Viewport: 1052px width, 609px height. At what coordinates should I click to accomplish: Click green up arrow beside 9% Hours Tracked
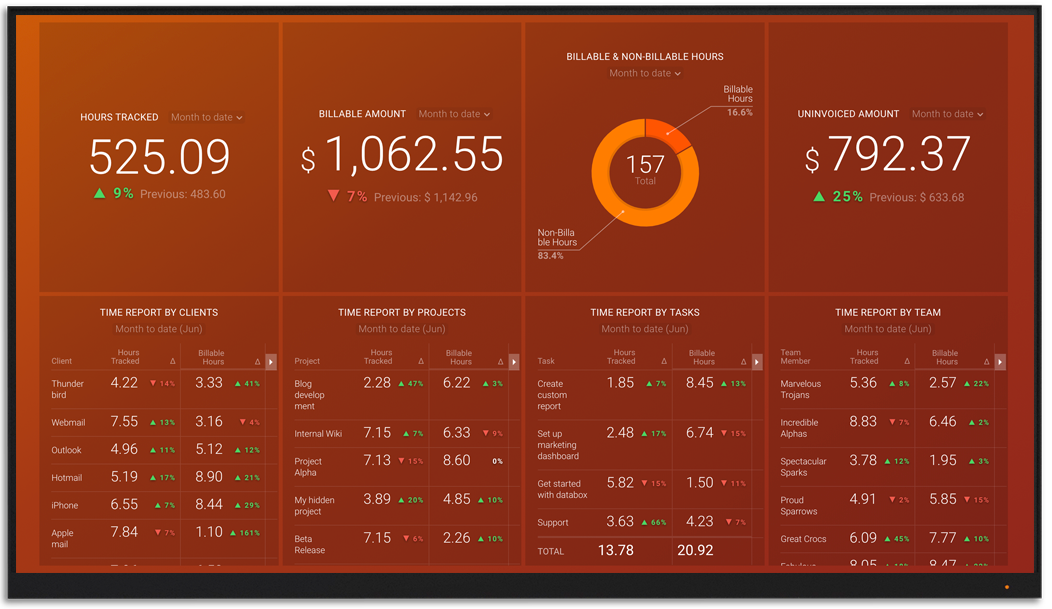[99, 194]
